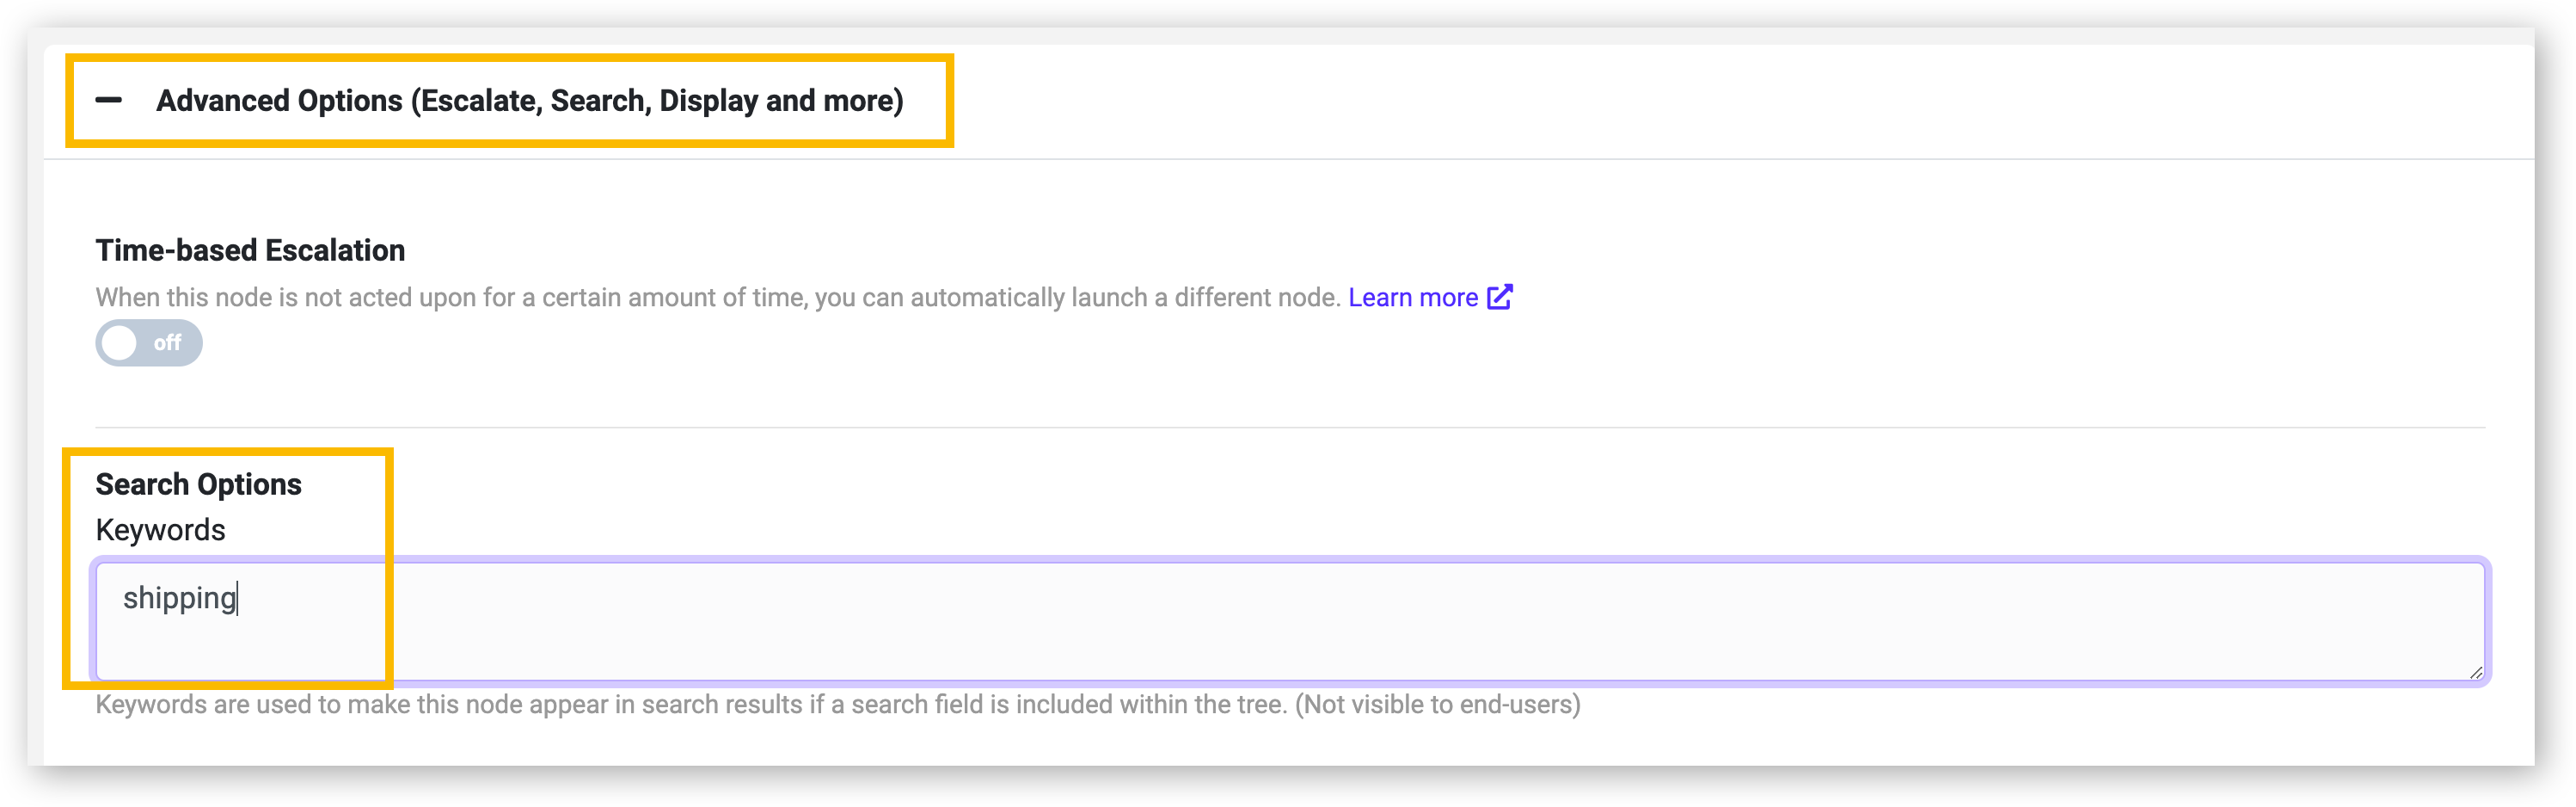Grab the textarea resize handle corner
2576x807 pixels.
(2475, 672)
